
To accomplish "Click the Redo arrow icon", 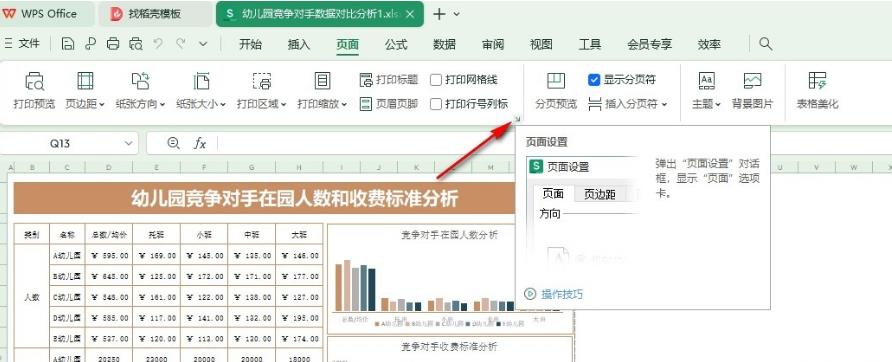I will [181, 44].
